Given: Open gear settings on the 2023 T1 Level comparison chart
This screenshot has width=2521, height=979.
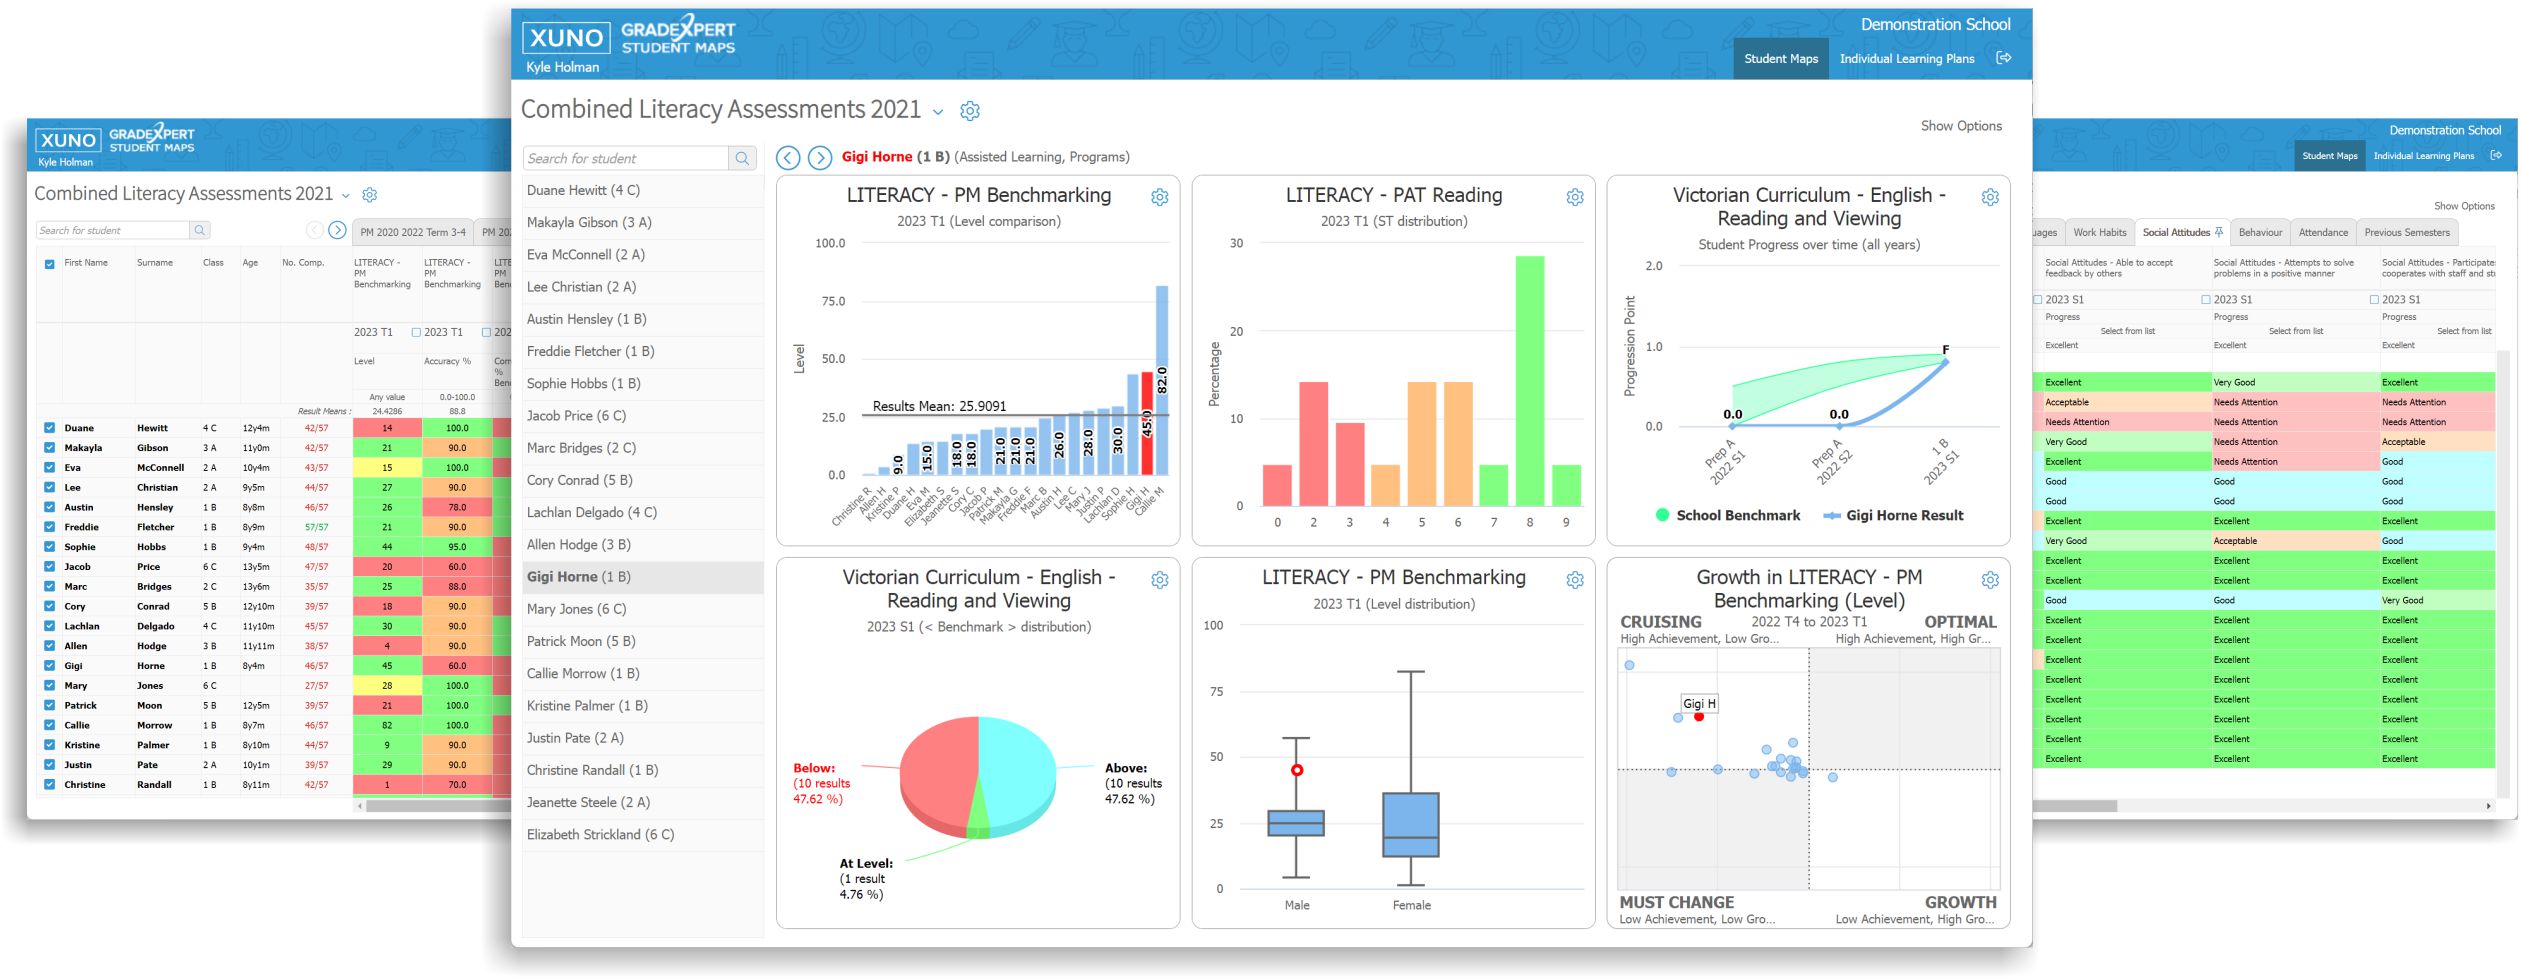Looking at the screenshot, I should point(1160,197).
